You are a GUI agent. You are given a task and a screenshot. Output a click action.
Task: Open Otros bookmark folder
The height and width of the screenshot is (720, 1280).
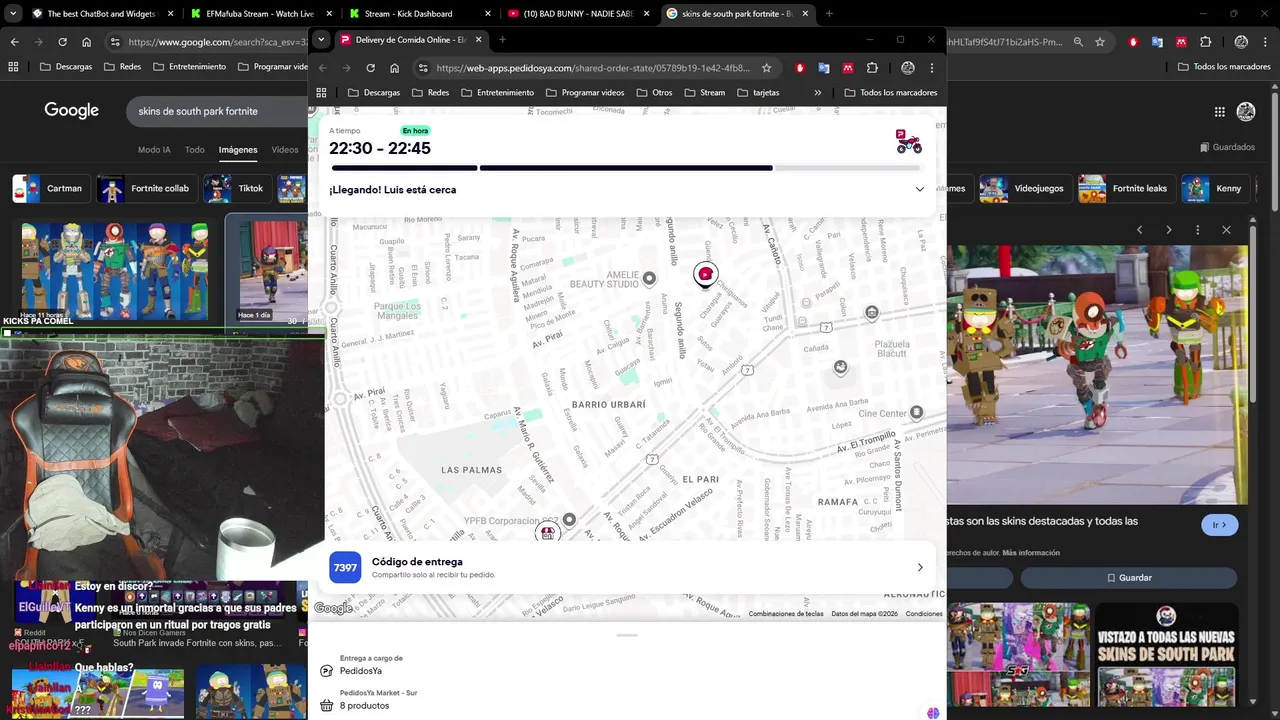[x=653, y=93]
